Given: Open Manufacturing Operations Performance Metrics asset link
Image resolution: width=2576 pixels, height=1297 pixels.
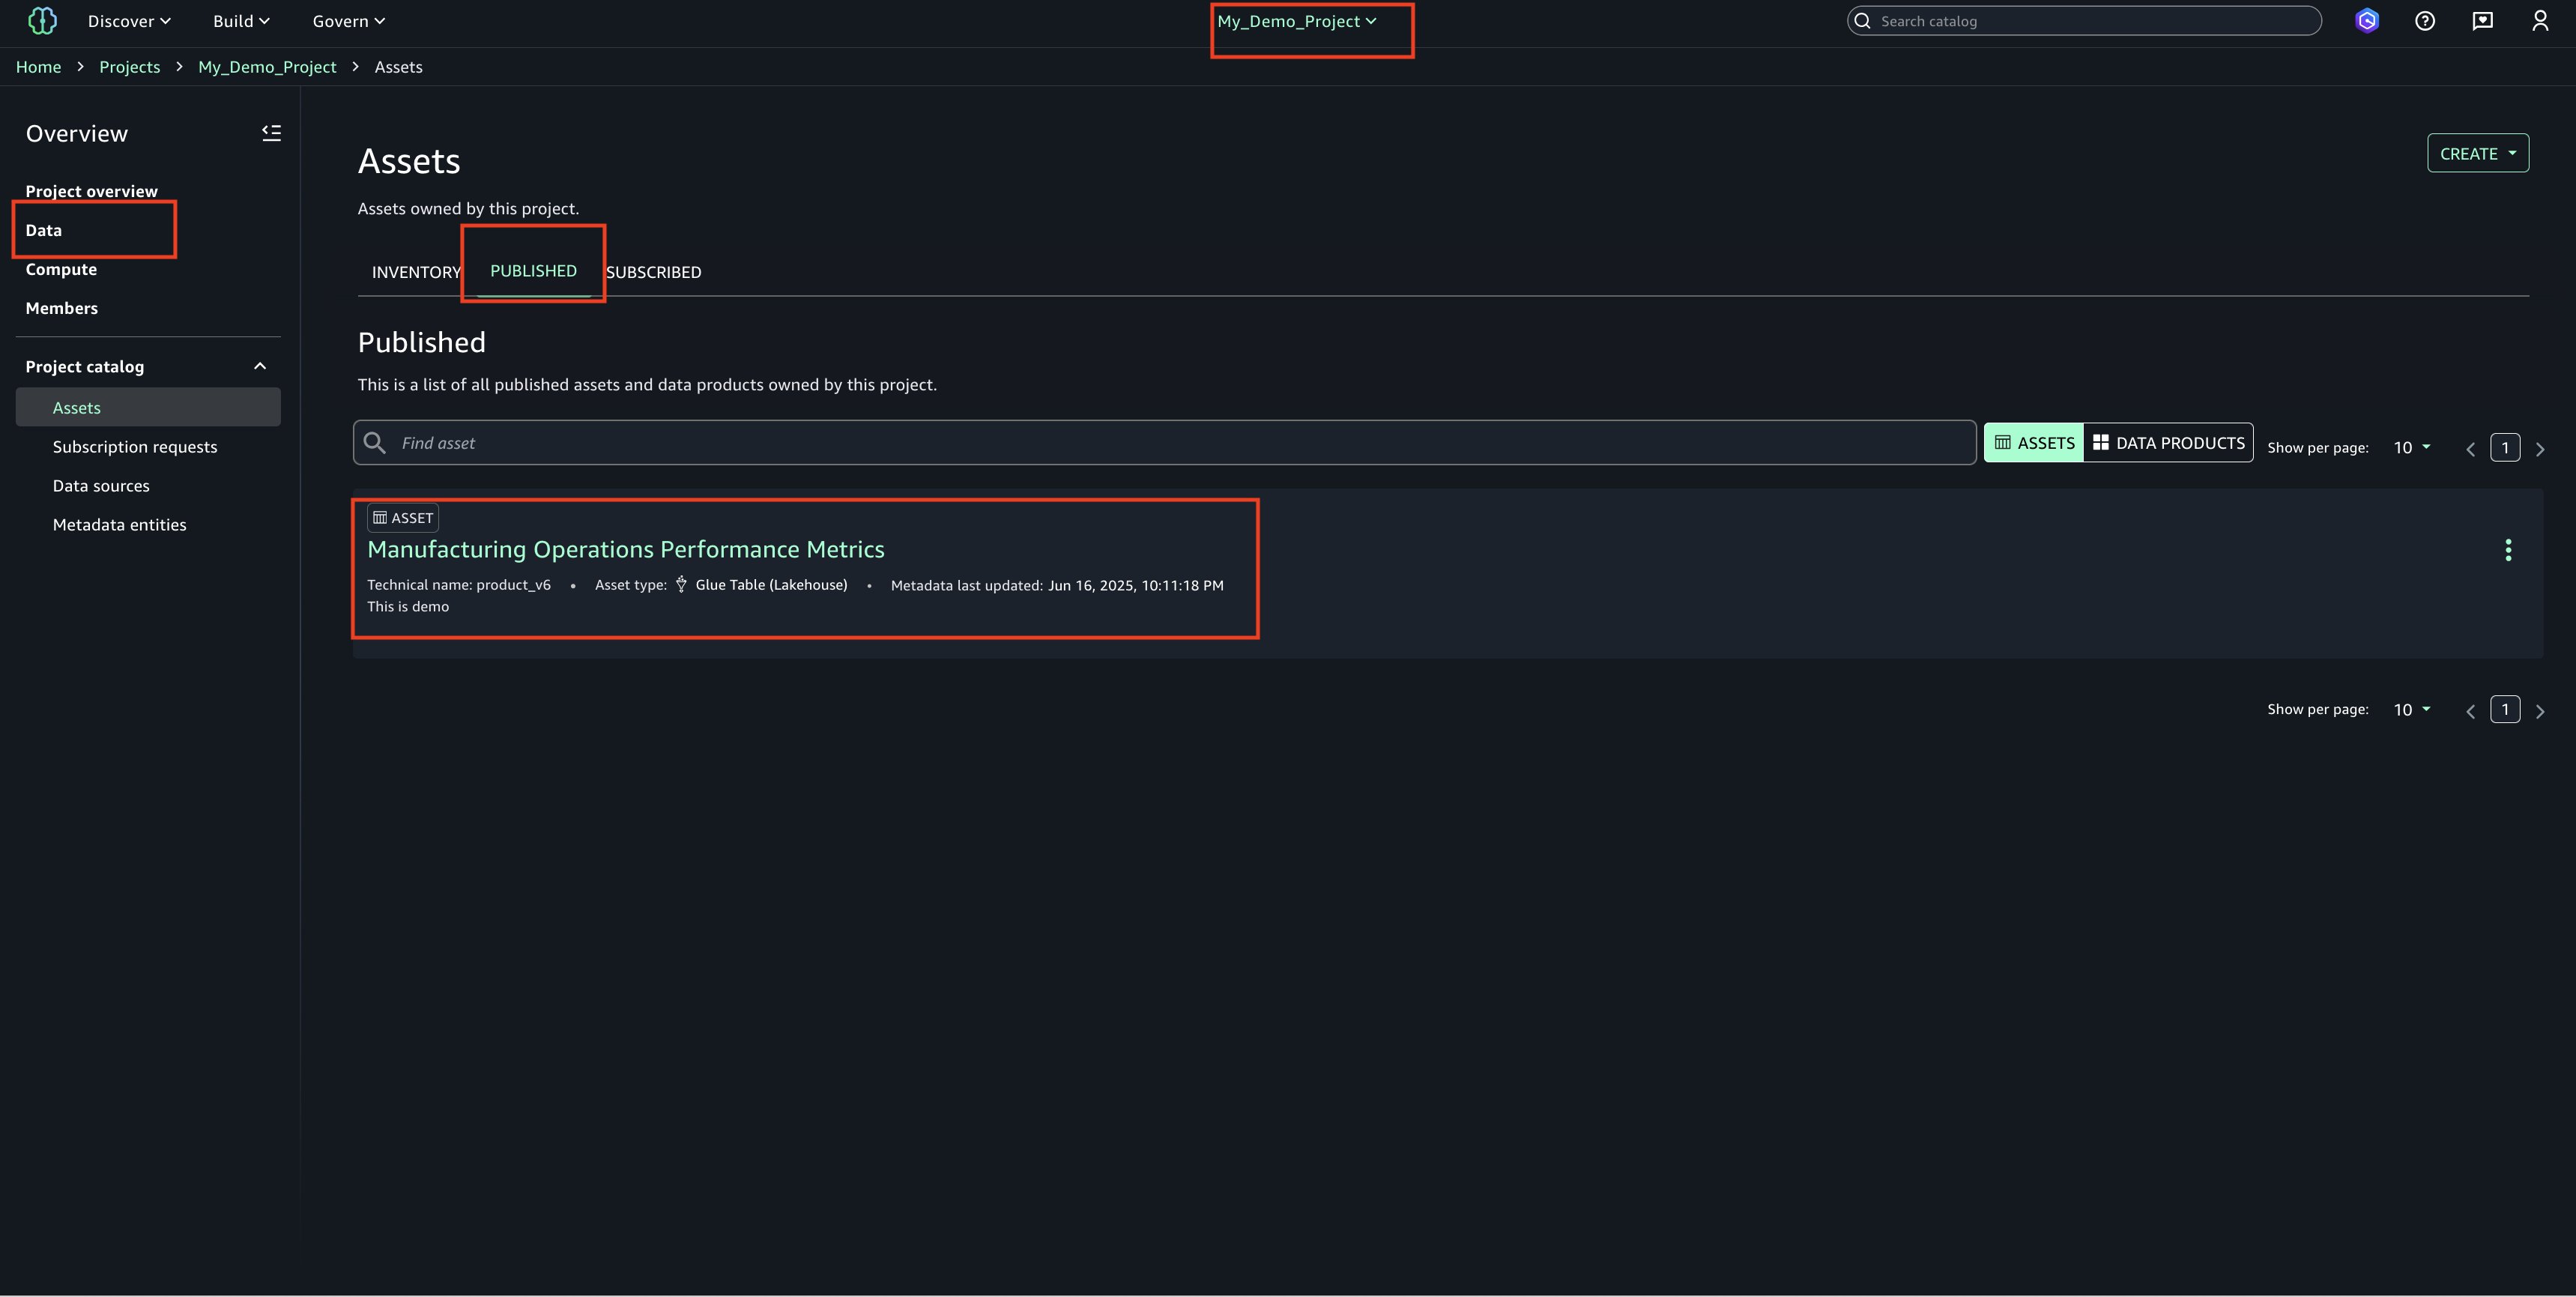Looking at the screenshot, I should (x=626, y=549).
